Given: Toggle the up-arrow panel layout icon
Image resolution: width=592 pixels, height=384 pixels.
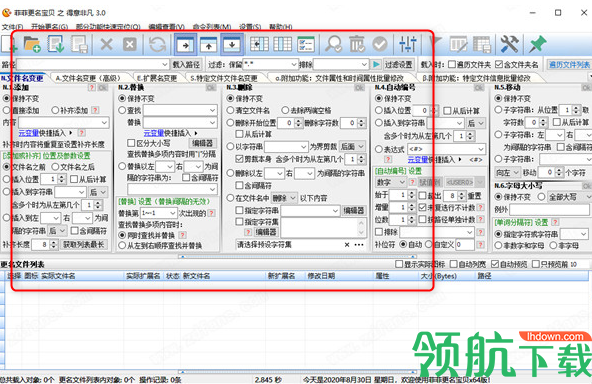Looking at the screenshot, I should [x=208, y=45].
